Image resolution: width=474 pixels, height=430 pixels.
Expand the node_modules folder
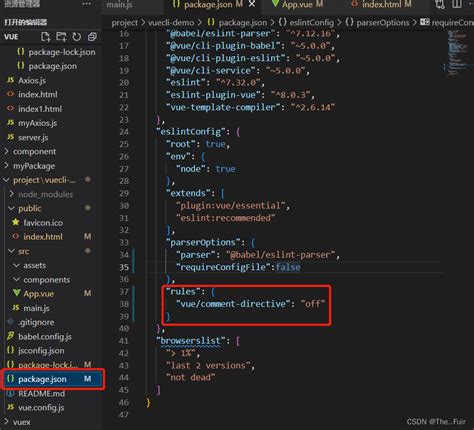tap(45, 194)
